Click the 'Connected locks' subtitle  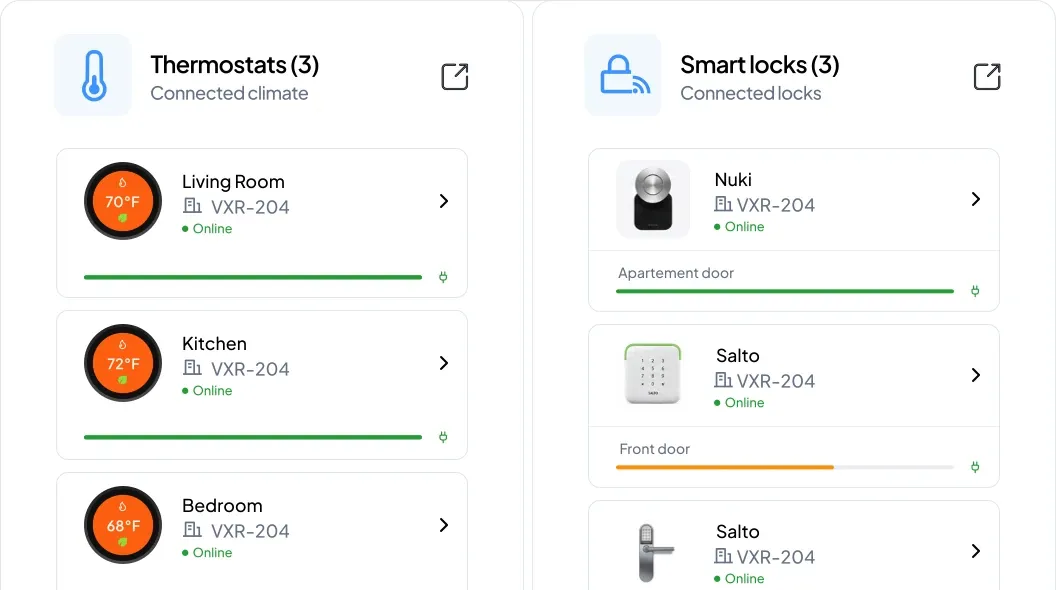(751, 94)
